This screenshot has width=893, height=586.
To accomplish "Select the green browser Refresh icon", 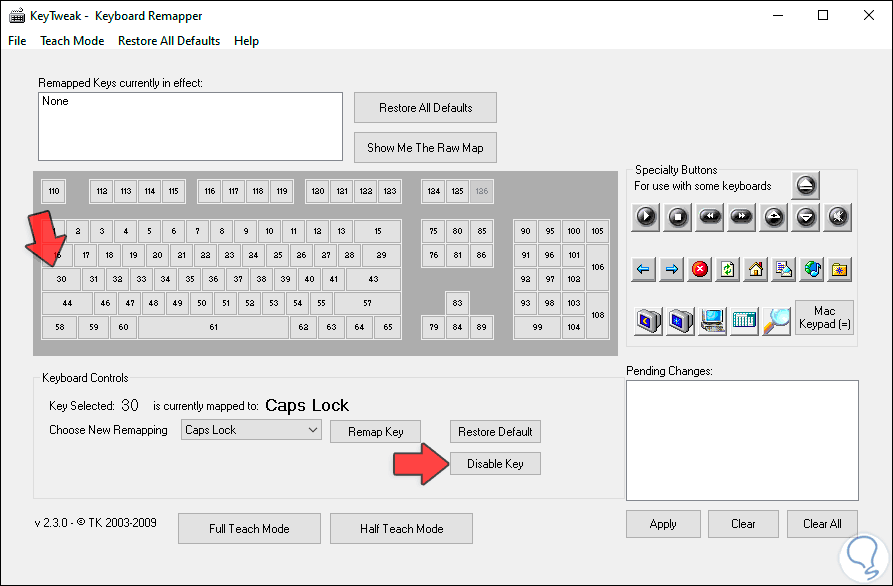I will 728,268.
